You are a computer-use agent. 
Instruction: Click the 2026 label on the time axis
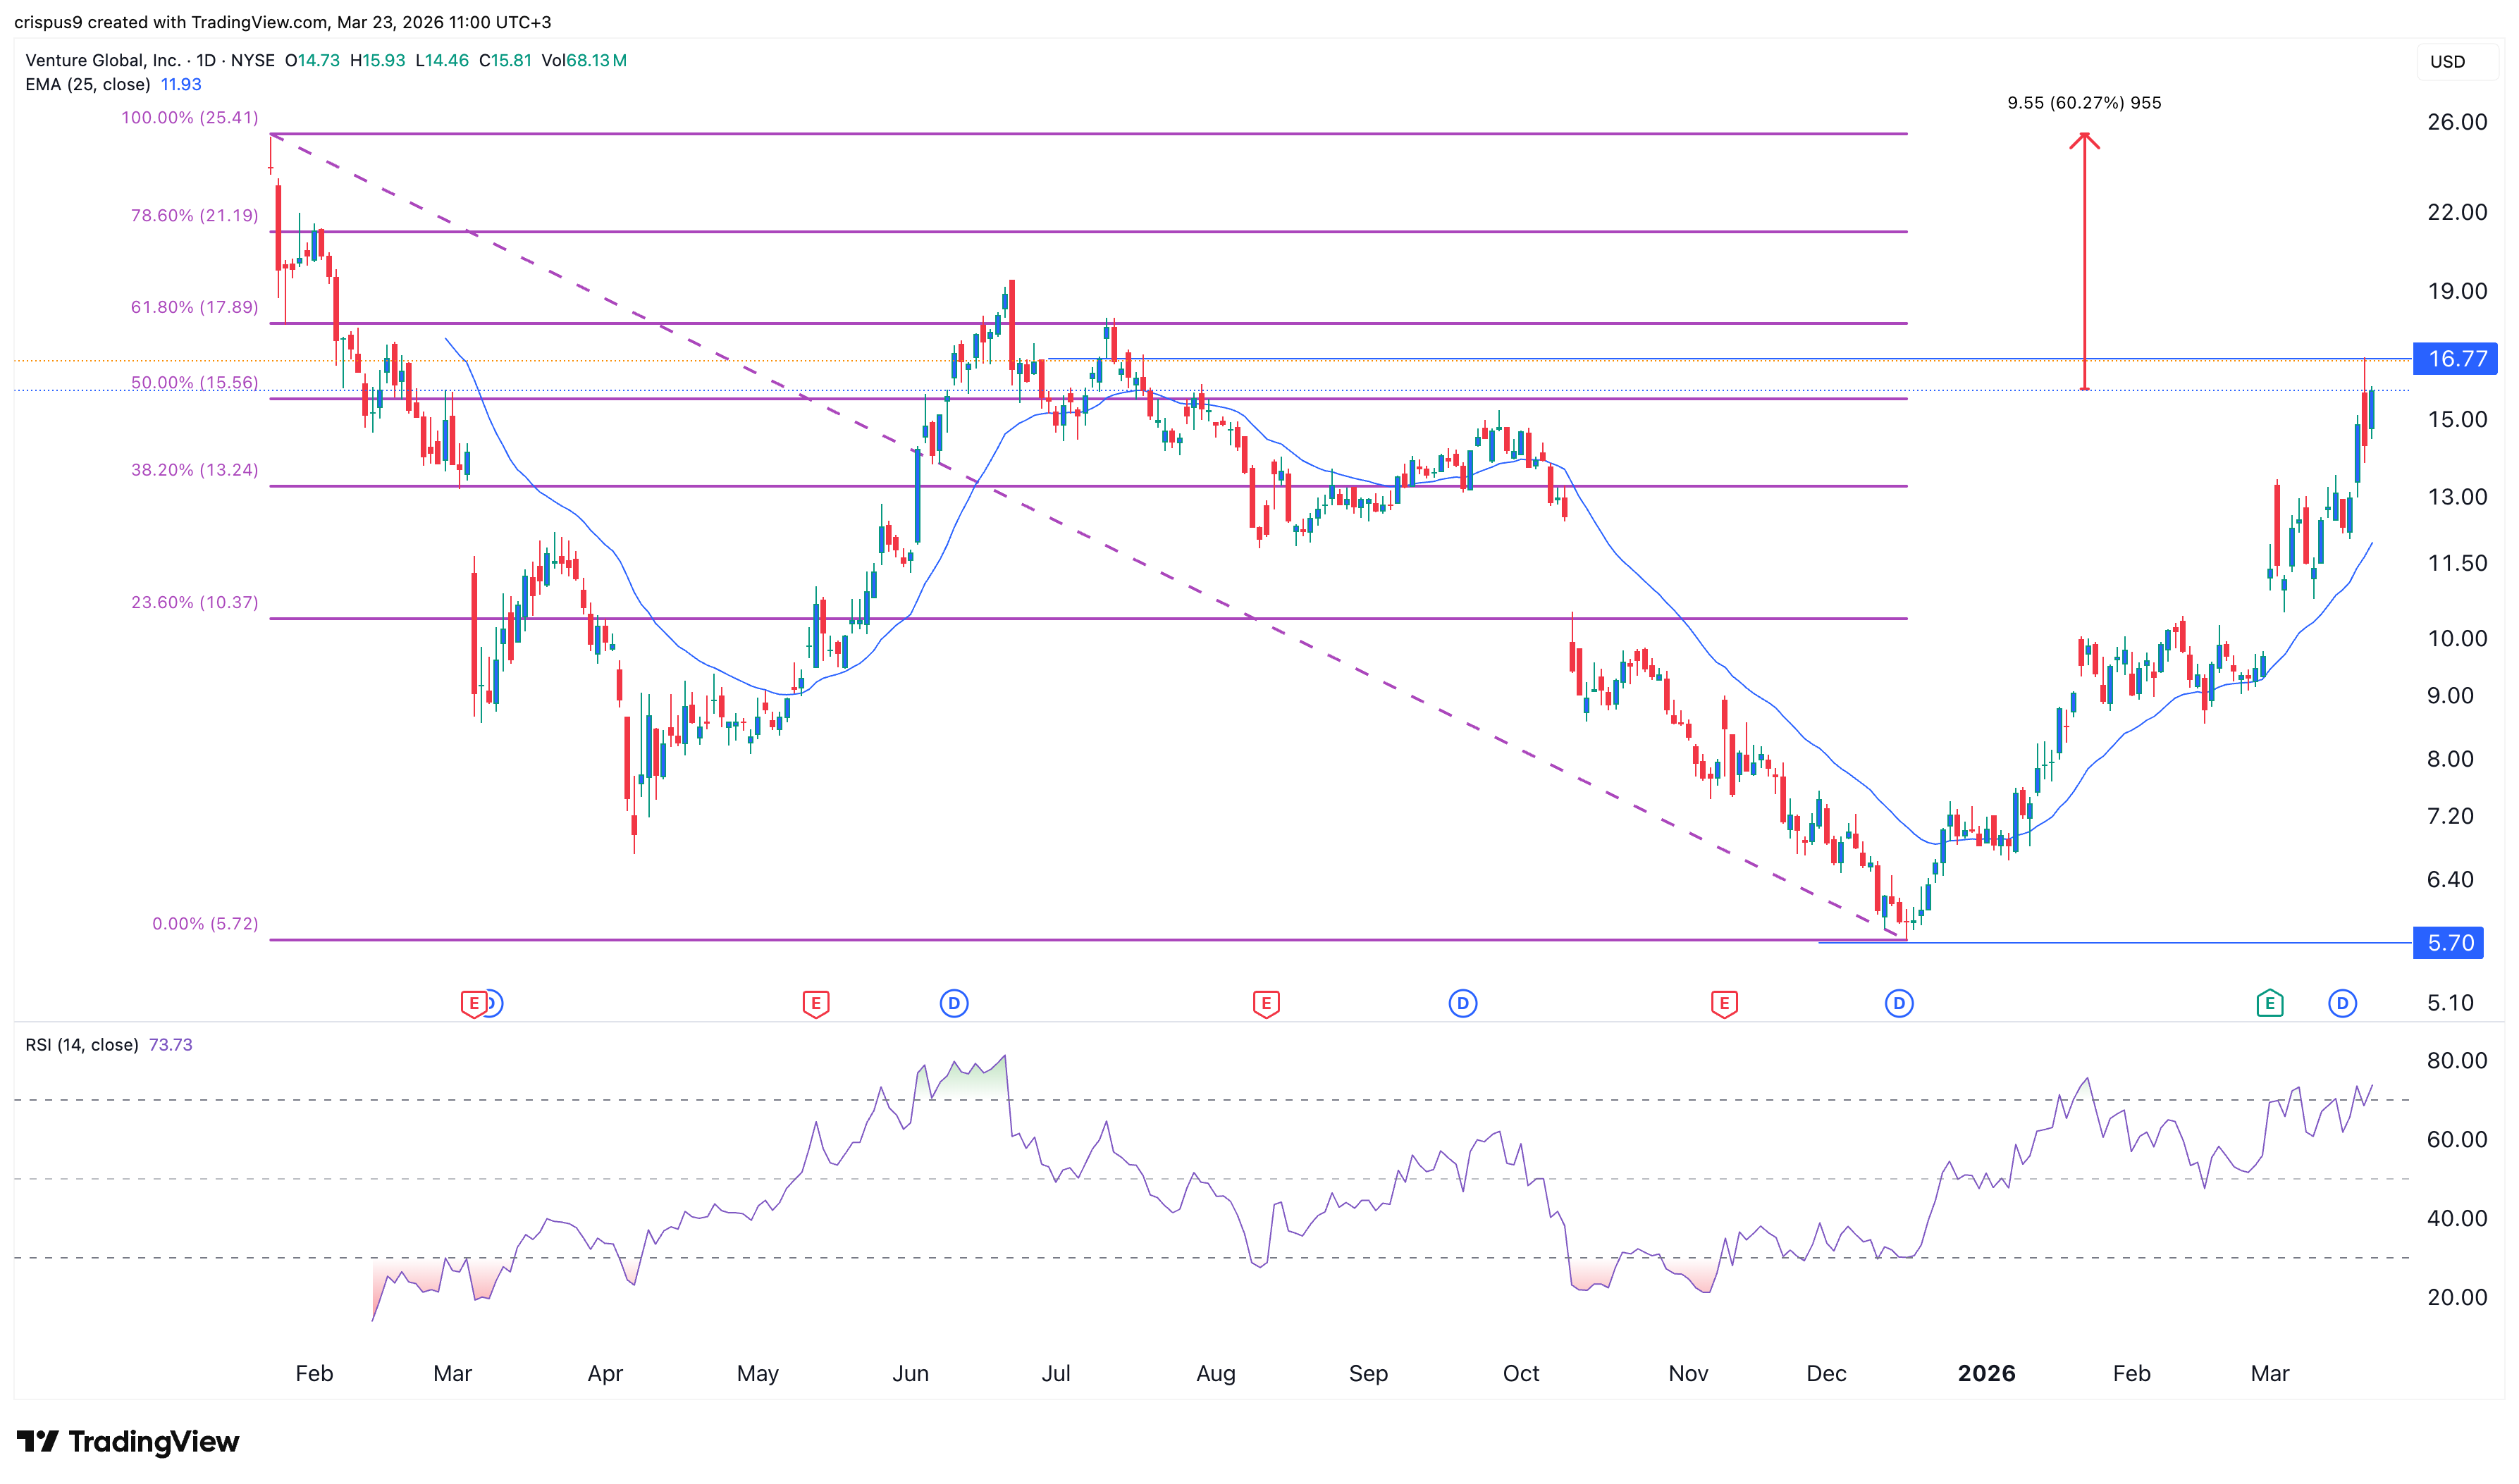tap(1986, 1373)
